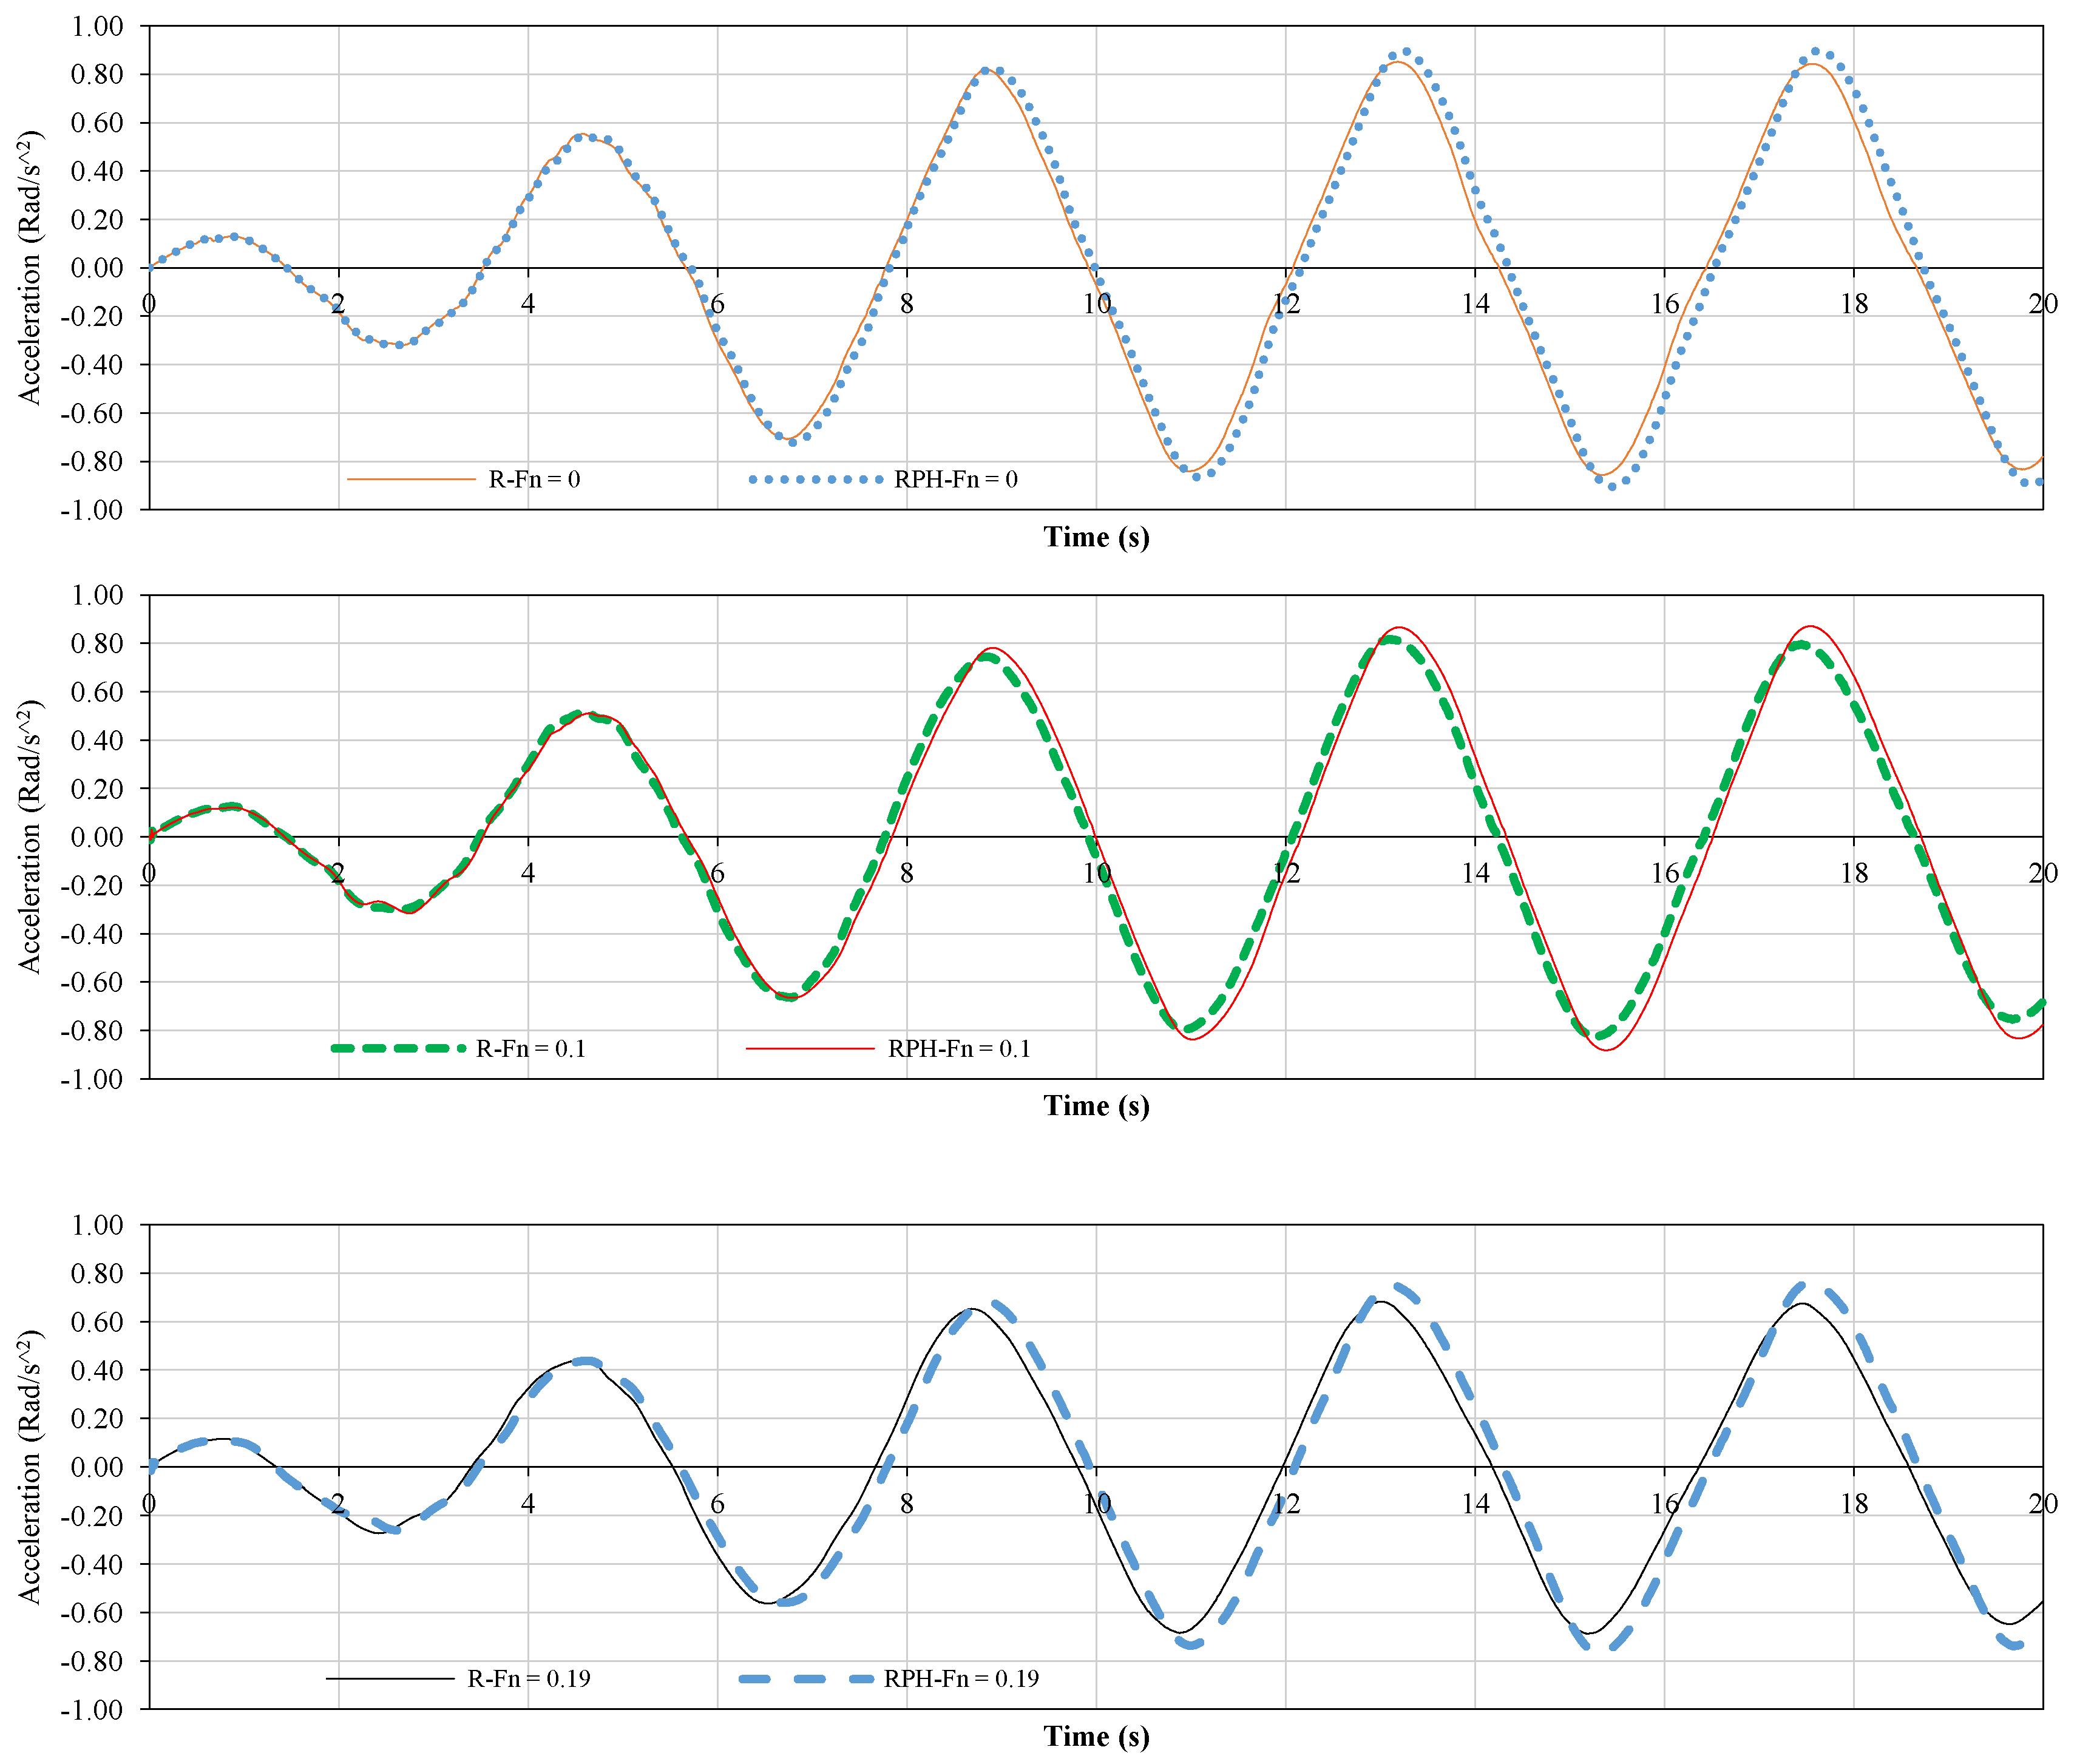Click the RPH-Fn = 0 legend label
The image size is (2077, 1764).
(x=955, y=479)
